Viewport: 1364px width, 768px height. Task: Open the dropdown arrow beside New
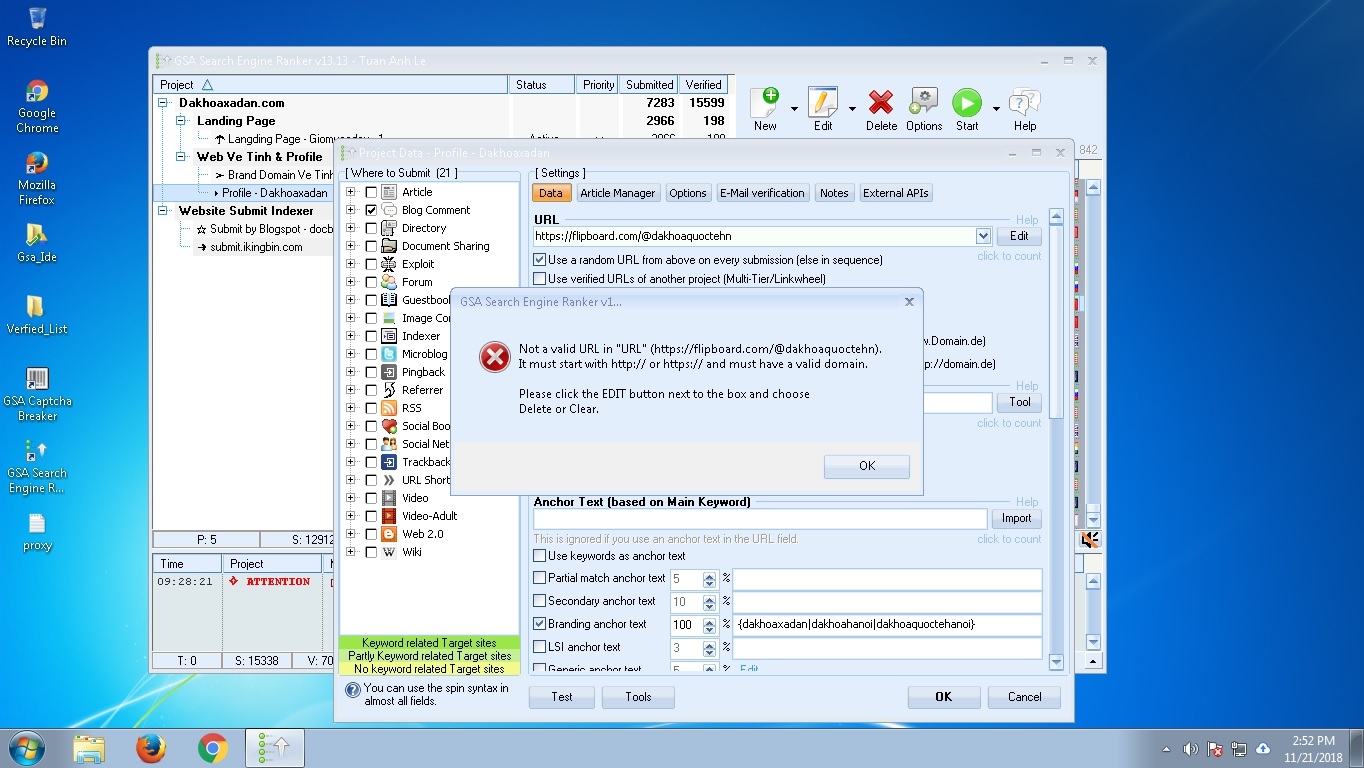pos(794,108)
